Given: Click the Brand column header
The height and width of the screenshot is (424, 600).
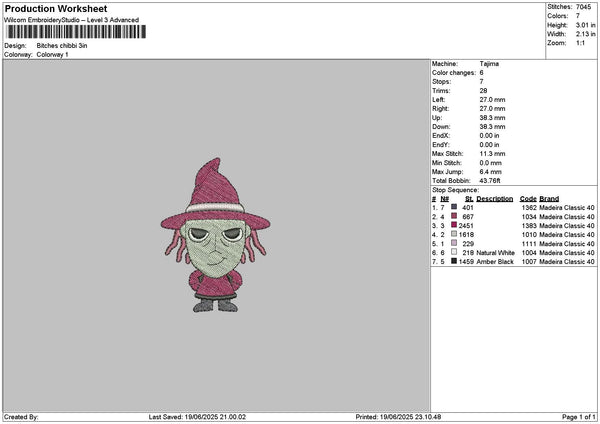Looking at the screenshot, I should [549, 198].
